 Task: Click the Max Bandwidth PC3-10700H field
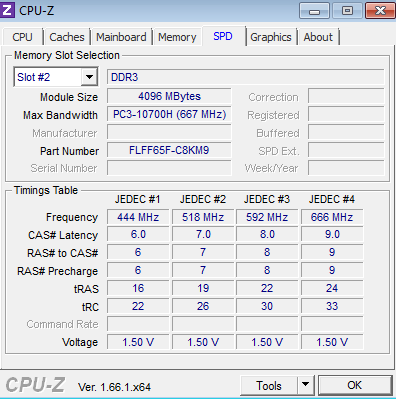[x=169, y=114]
